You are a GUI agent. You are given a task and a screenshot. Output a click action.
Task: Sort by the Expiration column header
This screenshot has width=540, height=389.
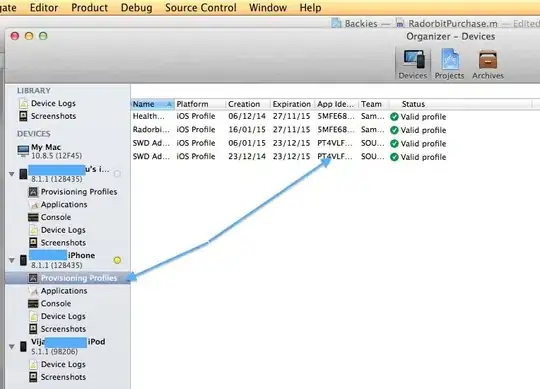point(292,104)
